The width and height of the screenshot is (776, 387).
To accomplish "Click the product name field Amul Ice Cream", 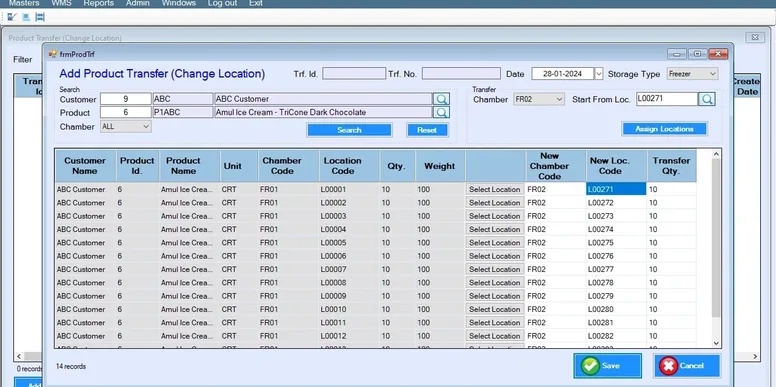I will coord(323,112).
